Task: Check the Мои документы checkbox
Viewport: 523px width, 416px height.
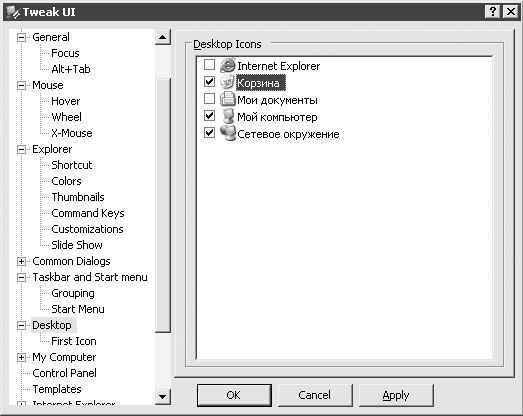Action: point(209,98)
